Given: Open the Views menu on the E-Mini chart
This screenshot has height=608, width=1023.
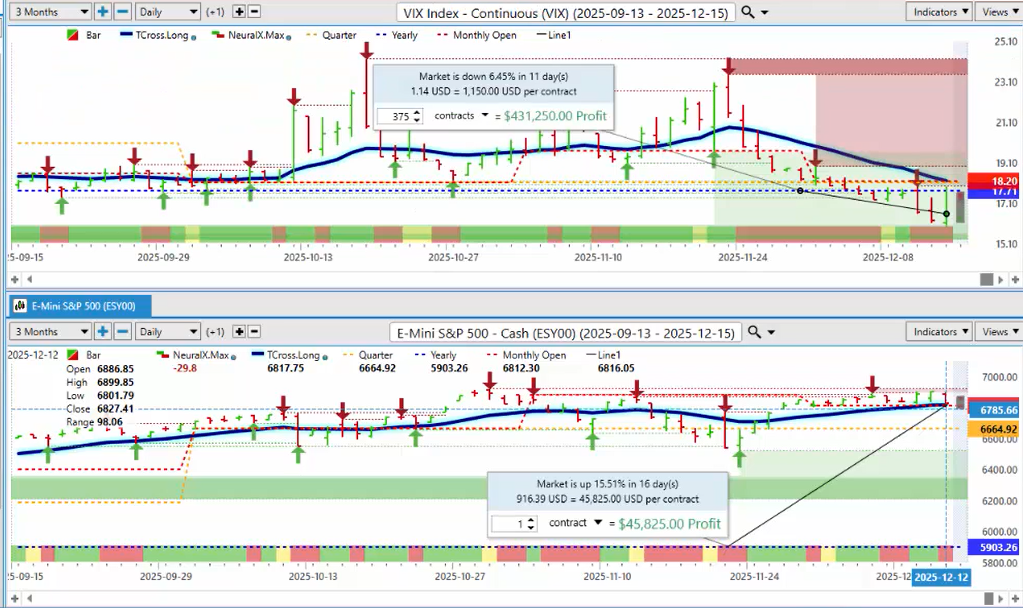Looking at the screenshot, I should pos(998,331).
